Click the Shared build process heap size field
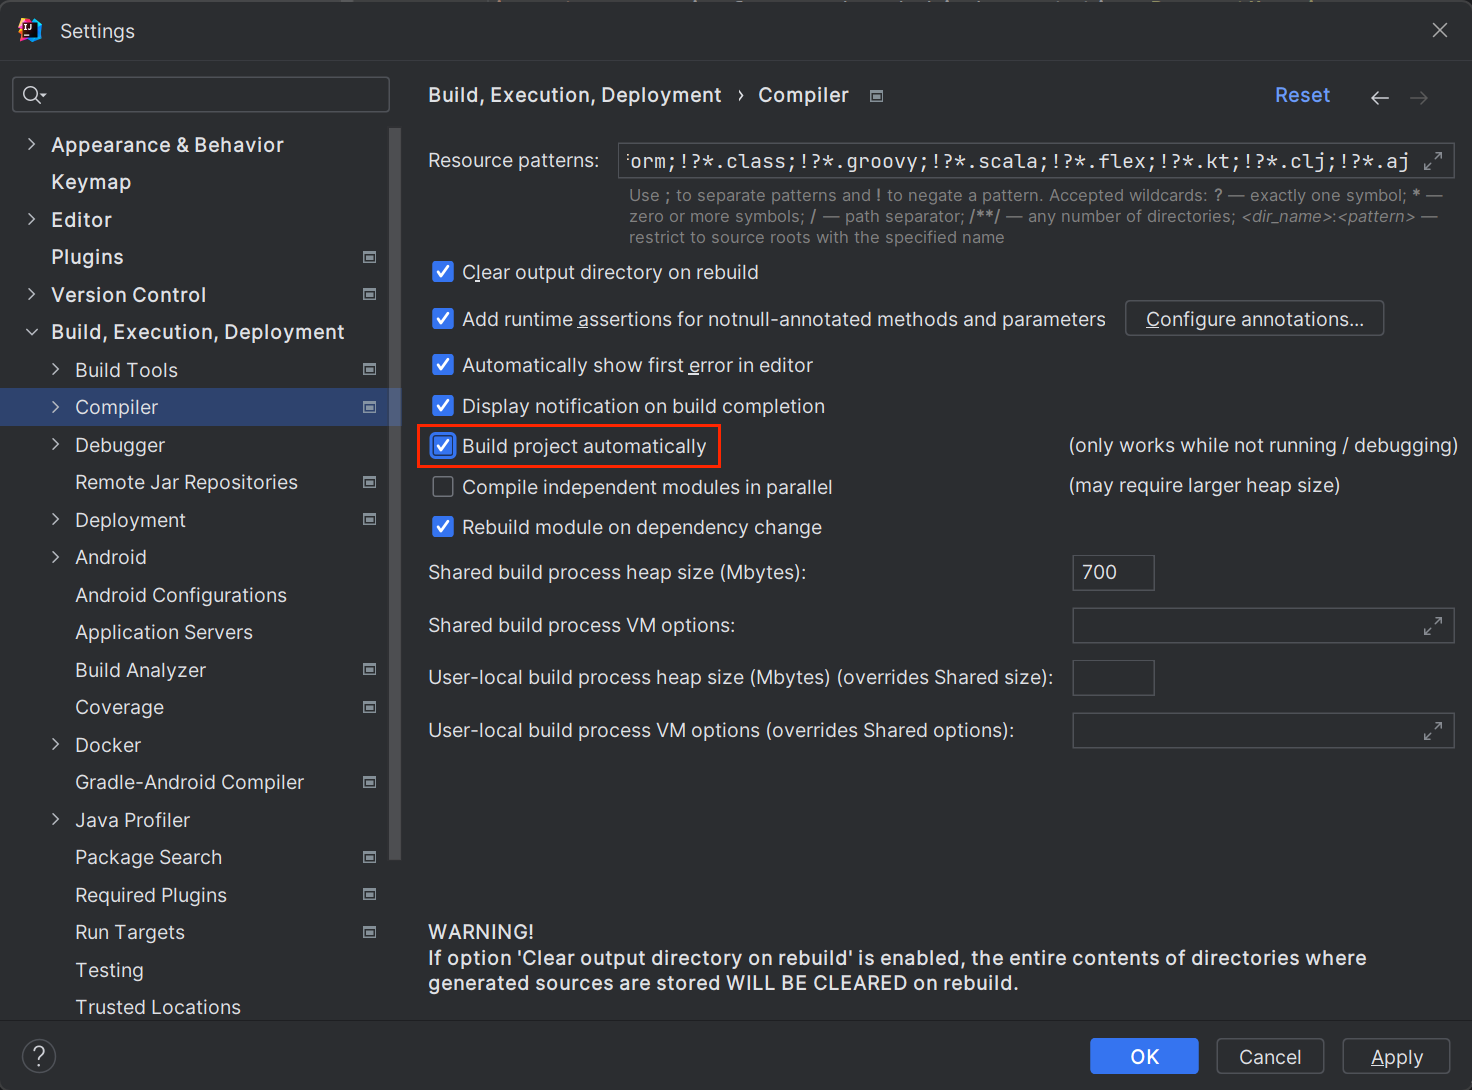The width and height of the screenshot is (1472, 1090). [x=1112, y=573]
